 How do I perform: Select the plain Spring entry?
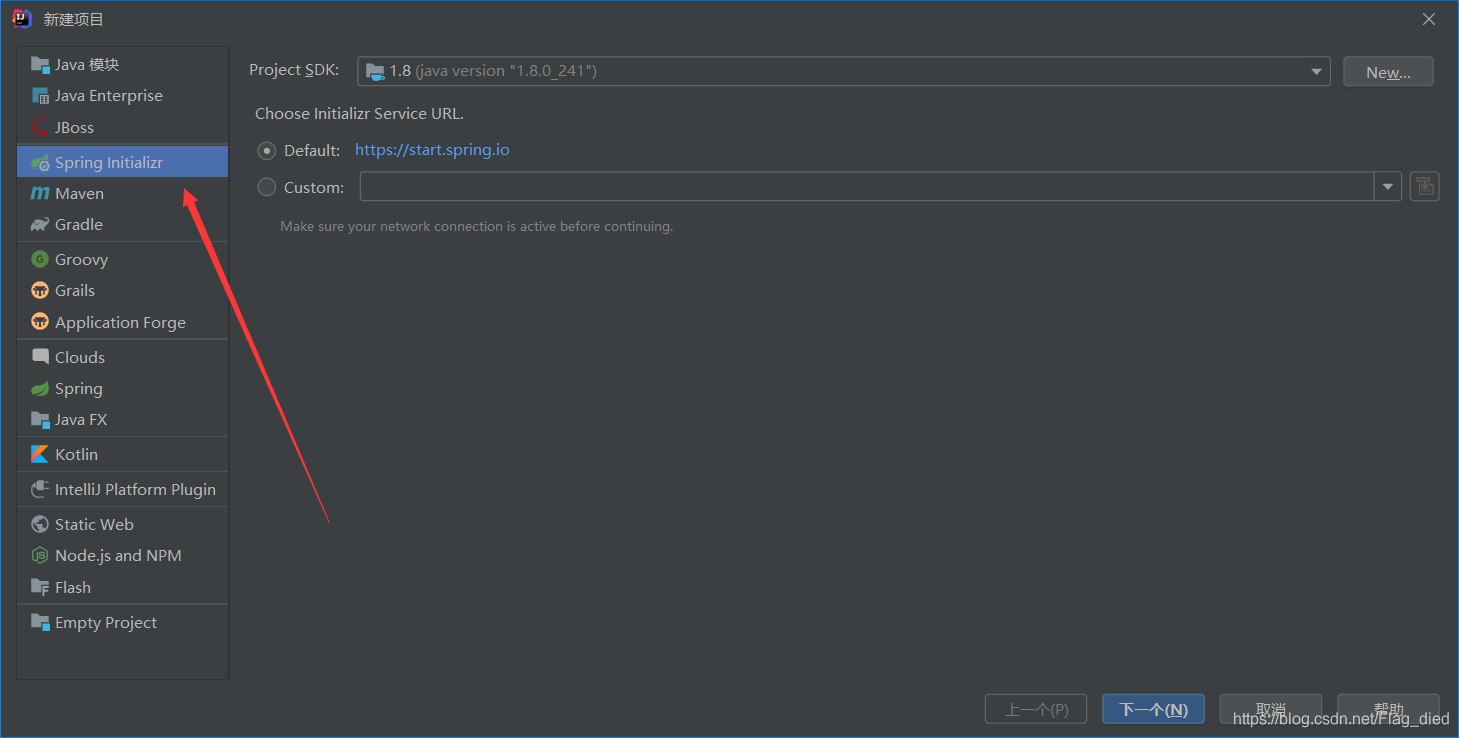coord(123,388)
